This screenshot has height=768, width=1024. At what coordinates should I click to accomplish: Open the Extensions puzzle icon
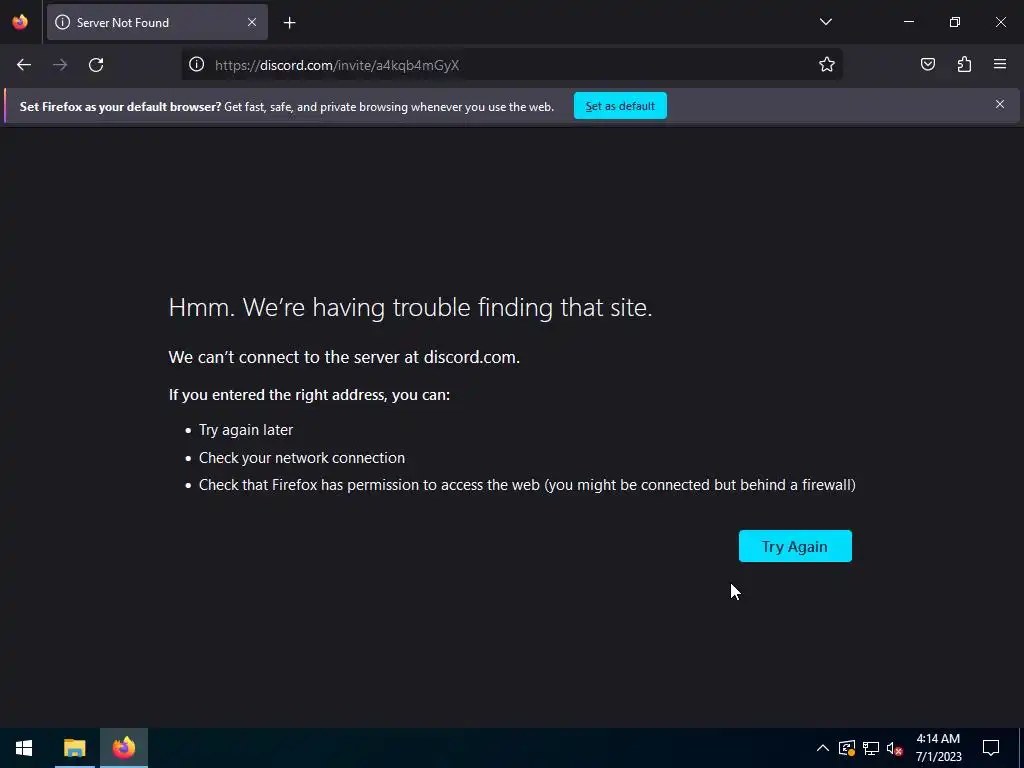coord(964,65)
